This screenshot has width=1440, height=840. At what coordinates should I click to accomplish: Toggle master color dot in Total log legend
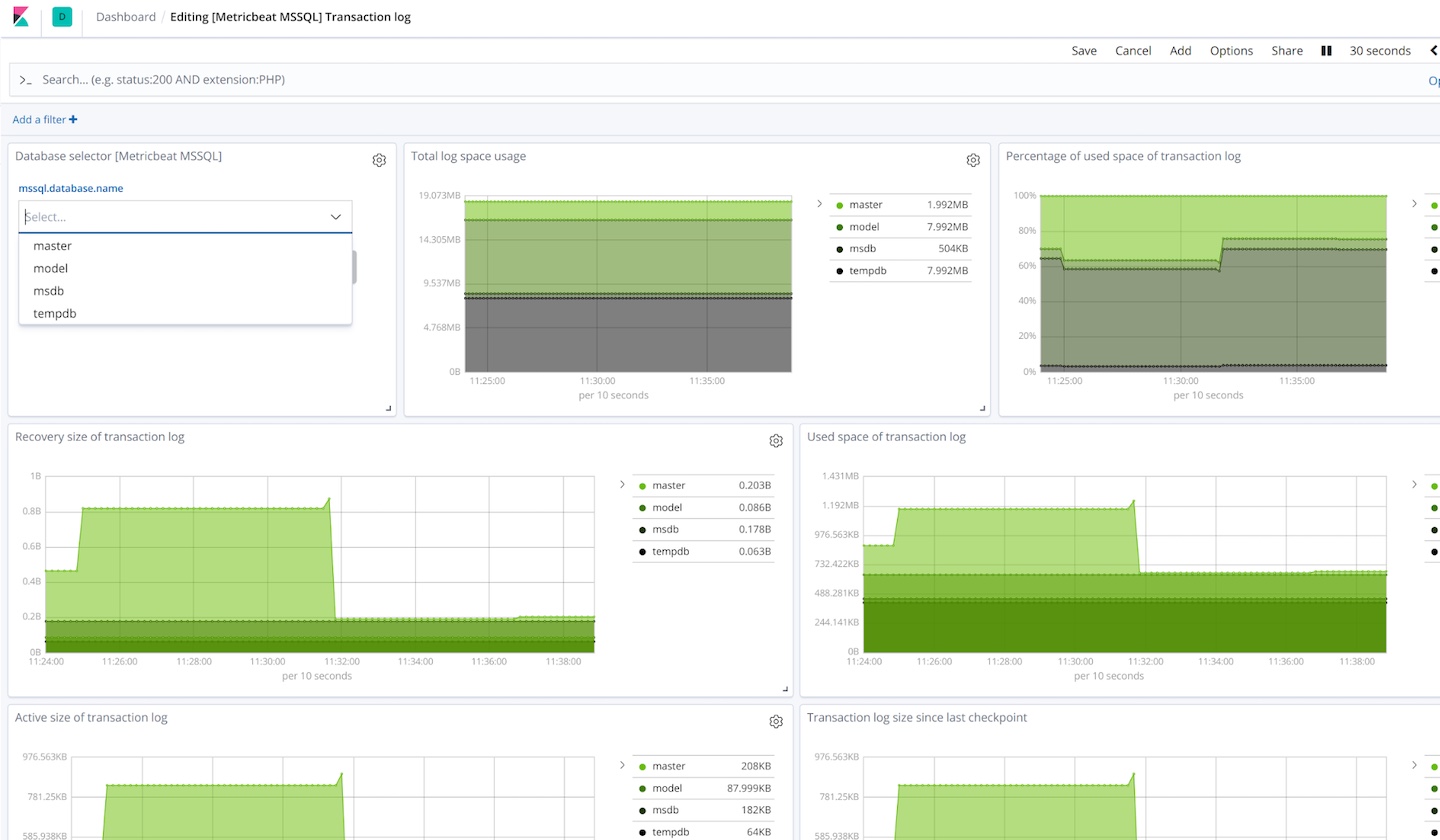(839, 205)
